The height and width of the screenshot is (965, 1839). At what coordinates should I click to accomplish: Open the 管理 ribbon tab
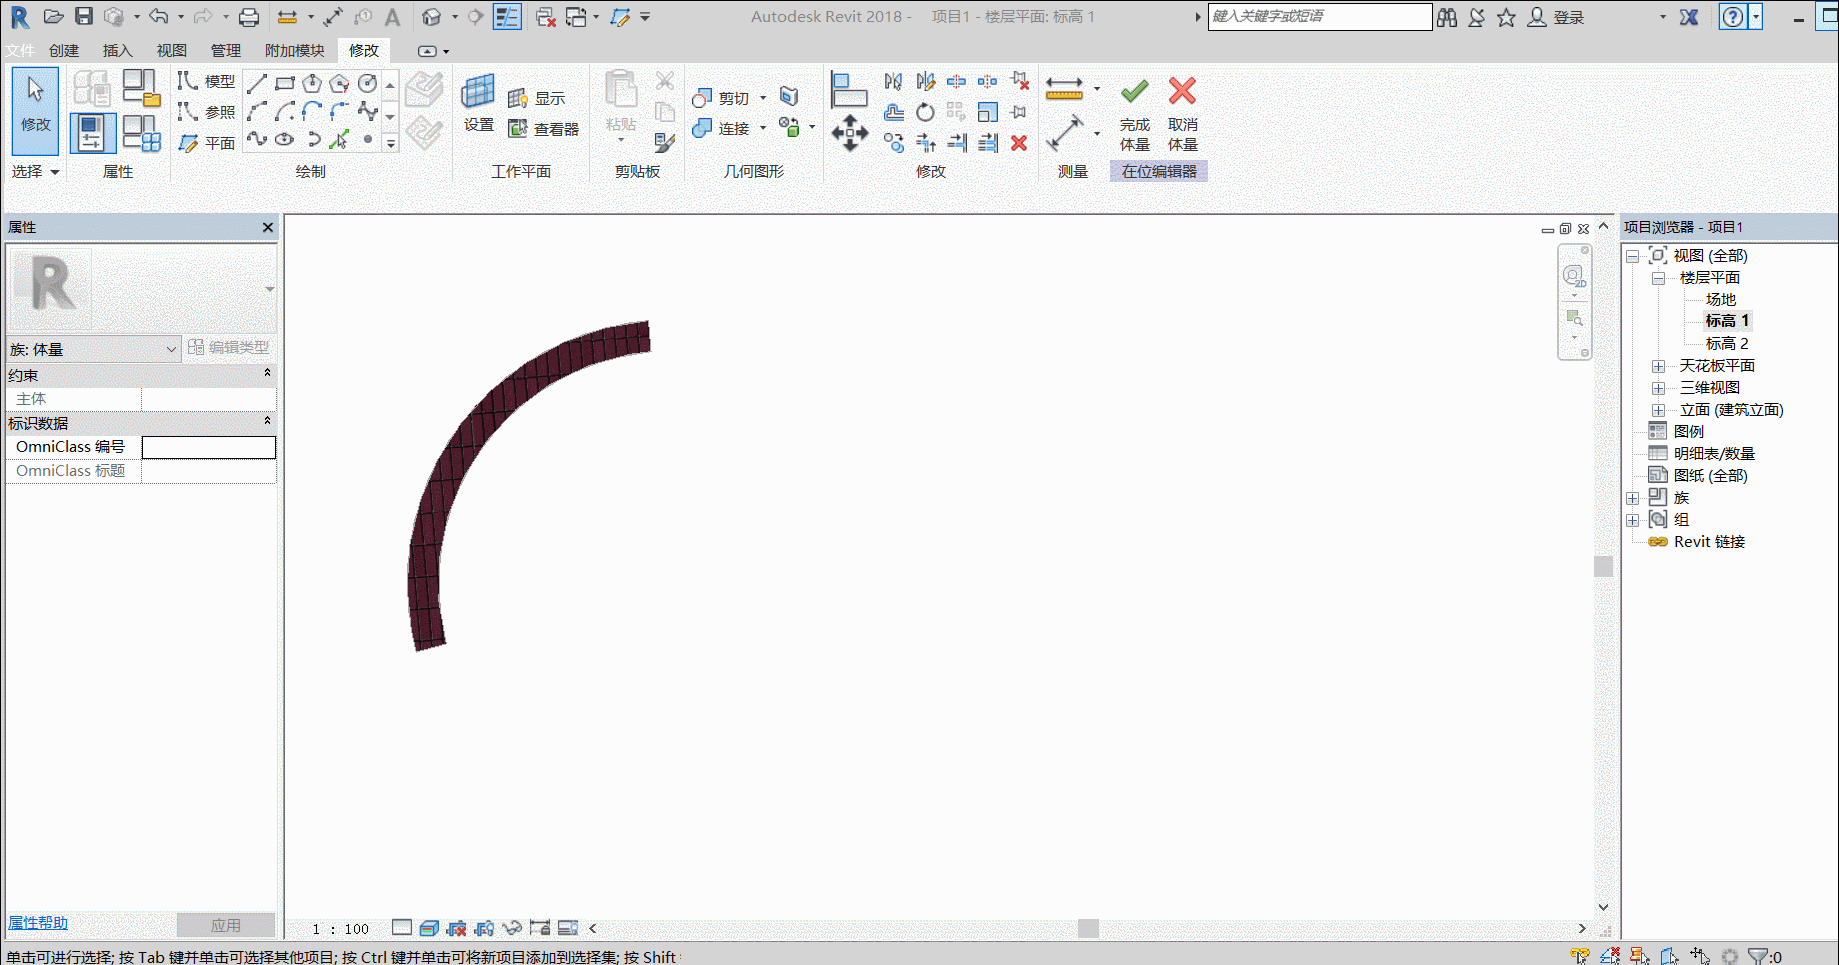(x=225, y=50)
